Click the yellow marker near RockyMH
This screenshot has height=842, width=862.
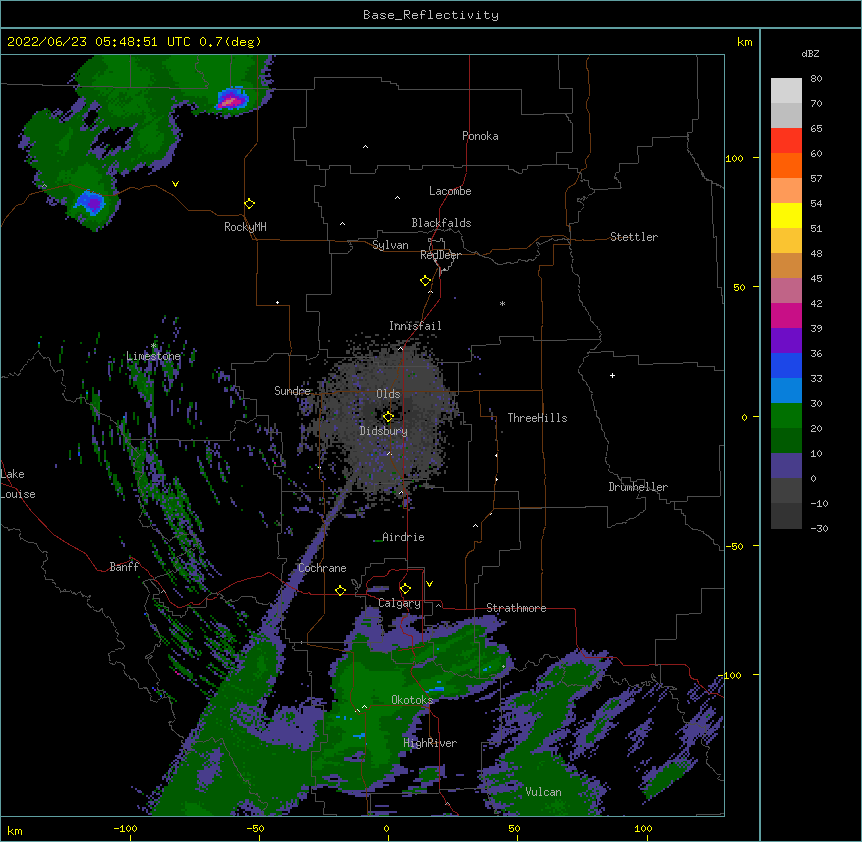point(249,203)
